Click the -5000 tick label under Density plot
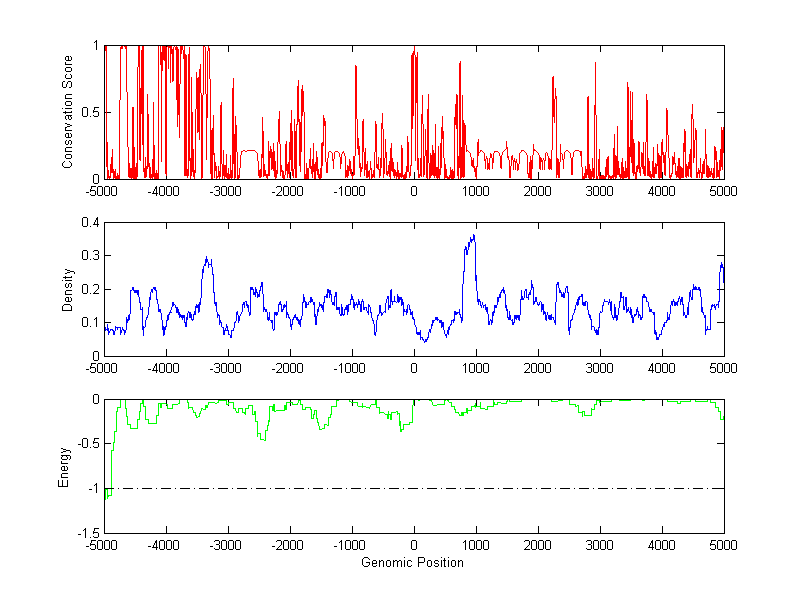800x599 pixels. click(x=102, y=368)
